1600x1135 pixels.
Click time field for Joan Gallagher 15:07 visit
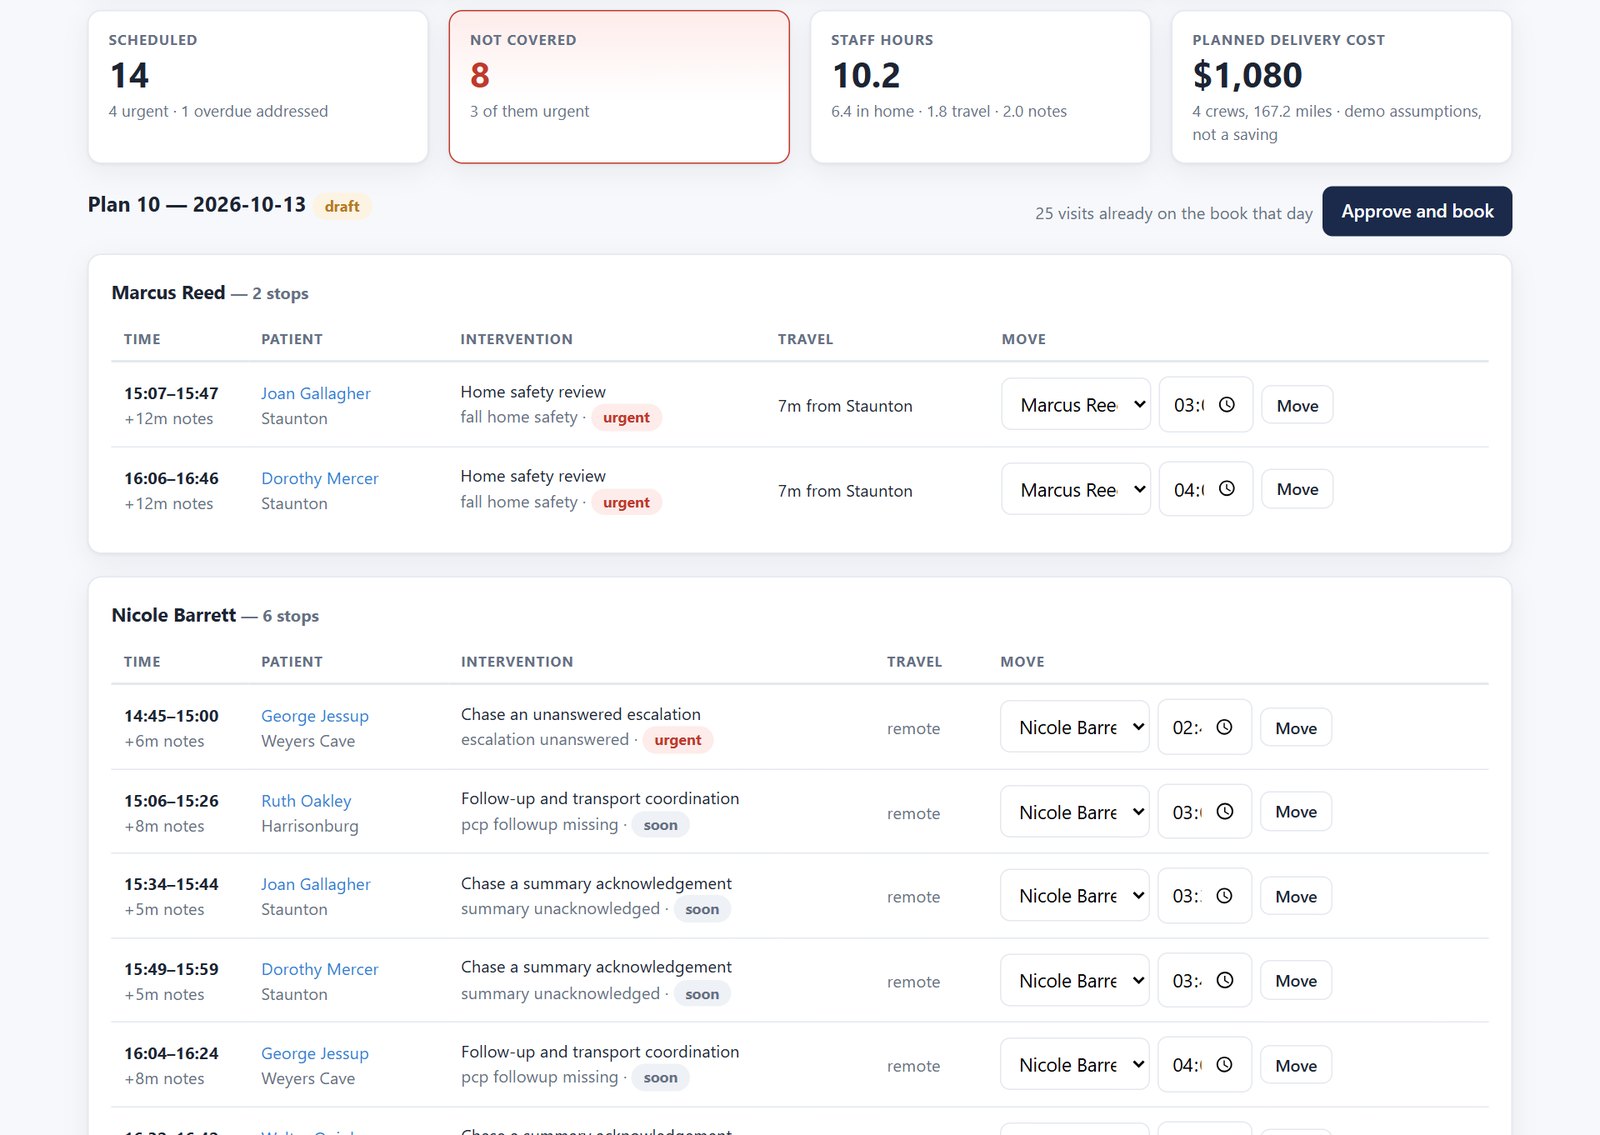(x=1206, y=405)
